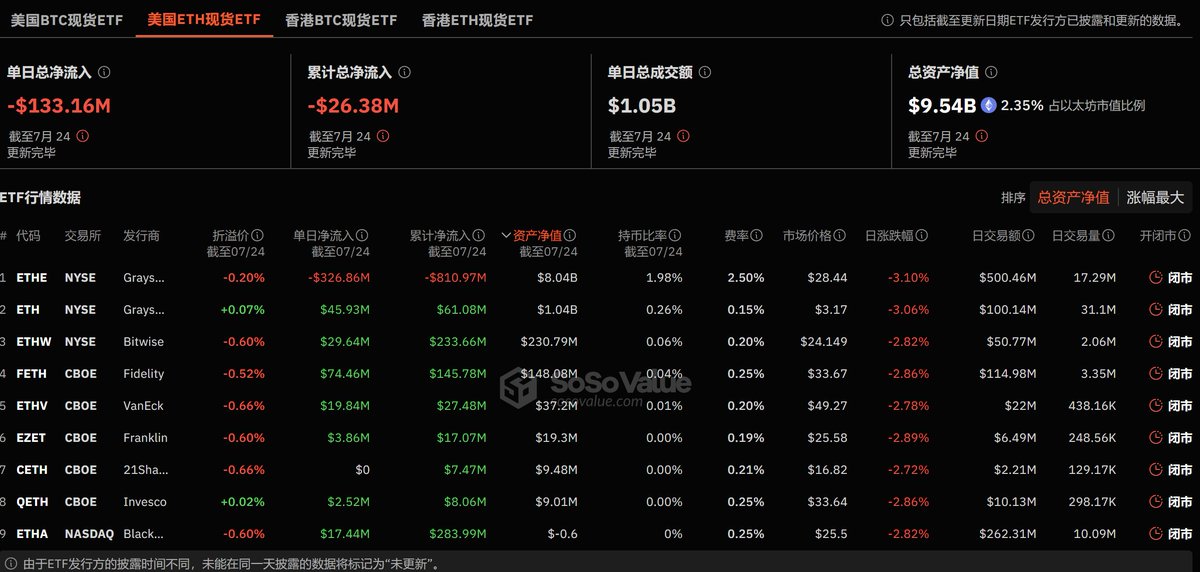1200x572 pixels.
Task: Click ETF行情数据 section heading
Action: tap(41, 197)
